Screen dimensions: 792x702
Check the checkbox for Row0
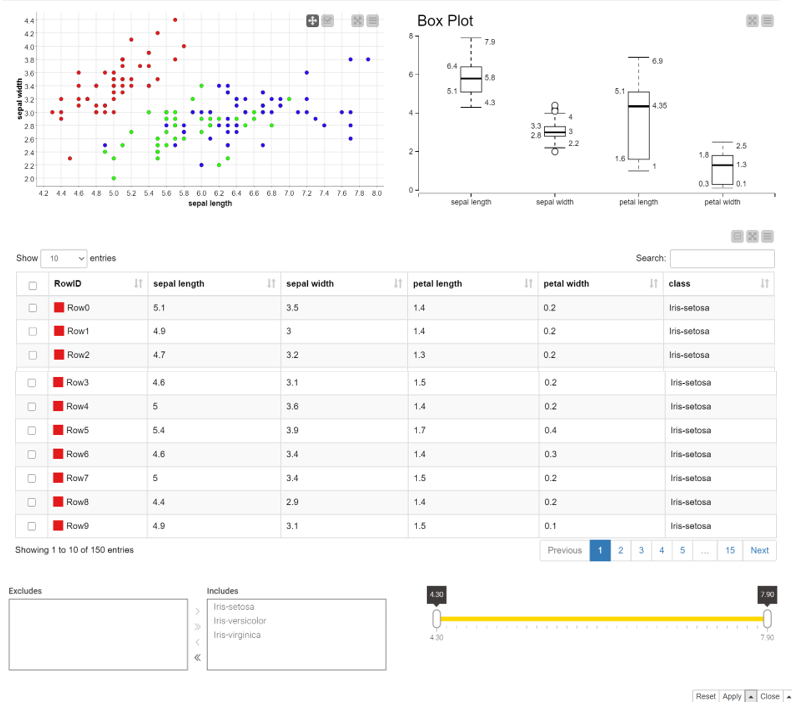pyautogui.click(x=33, y=308)
